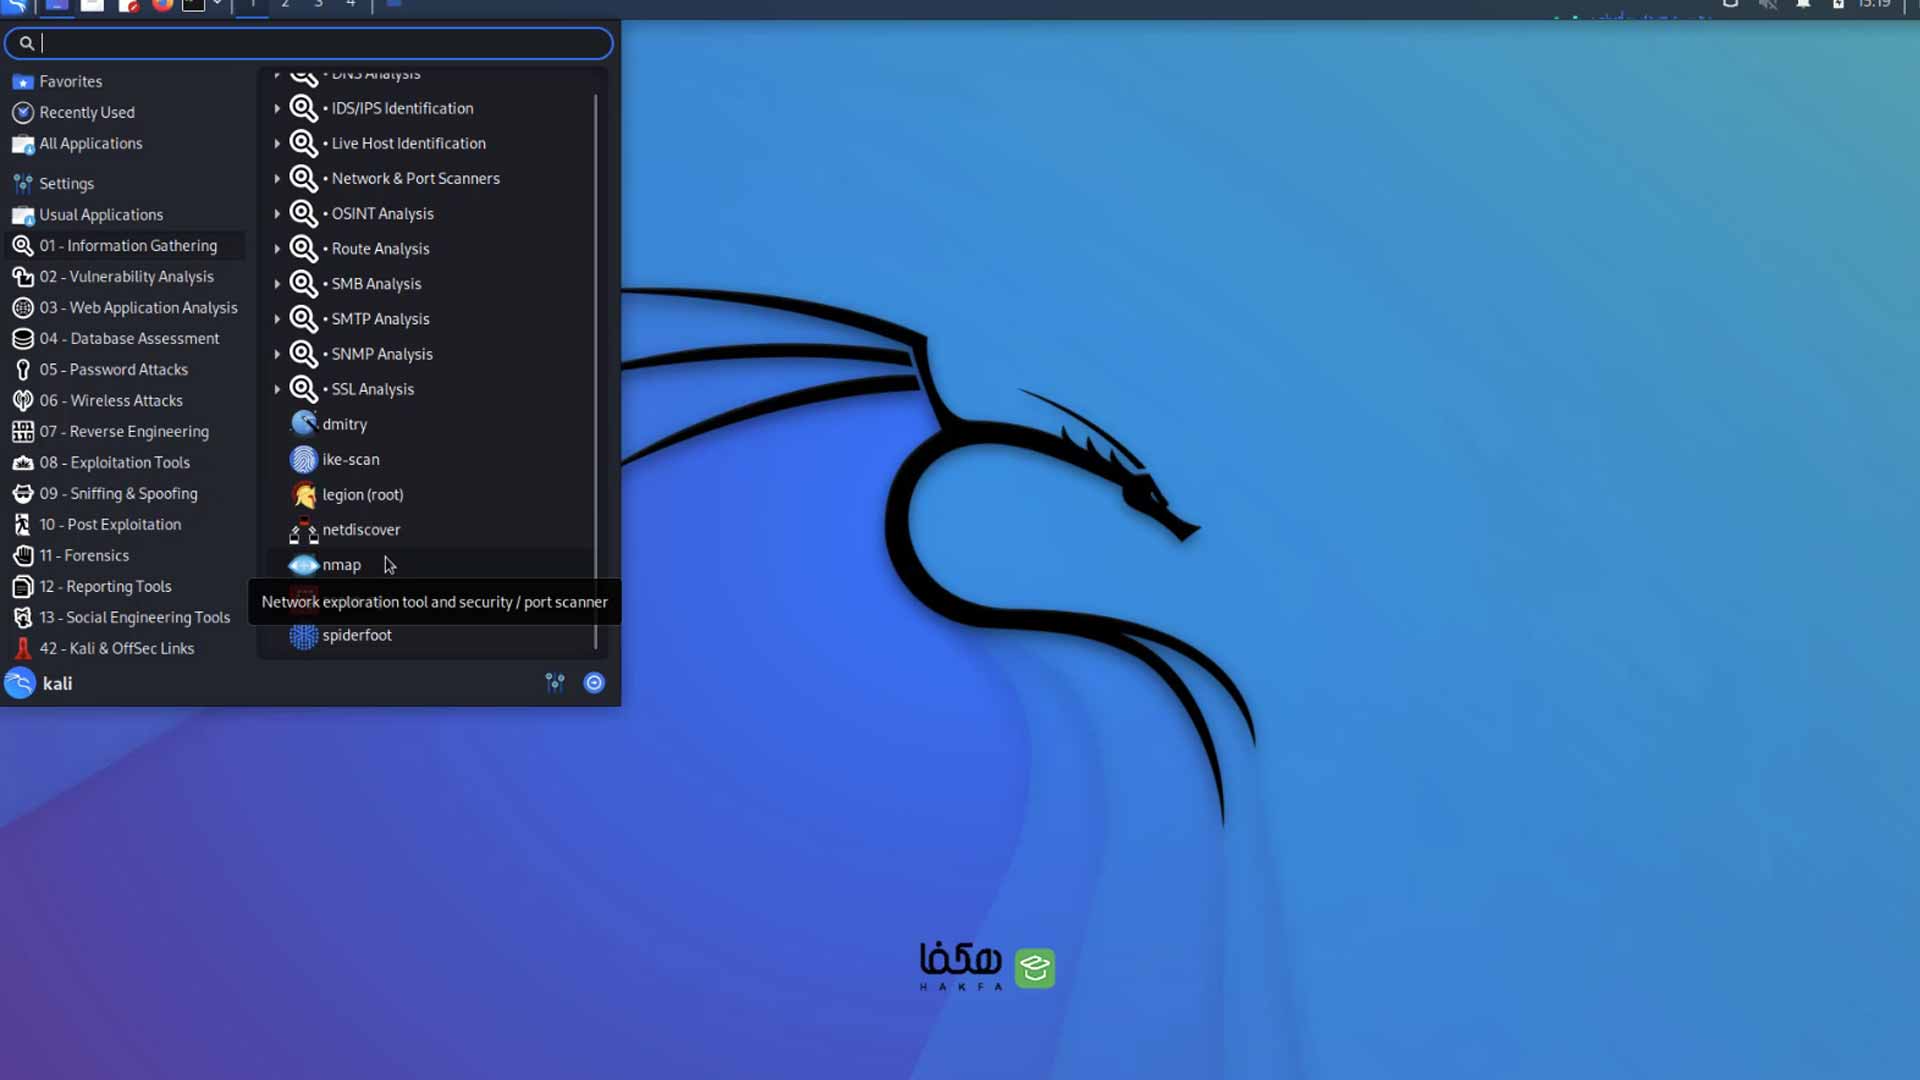The width and height of the screenshot is (1920, 1080).
Task: Click the clock in the top panel
Action: click(x=1874, y=4)
